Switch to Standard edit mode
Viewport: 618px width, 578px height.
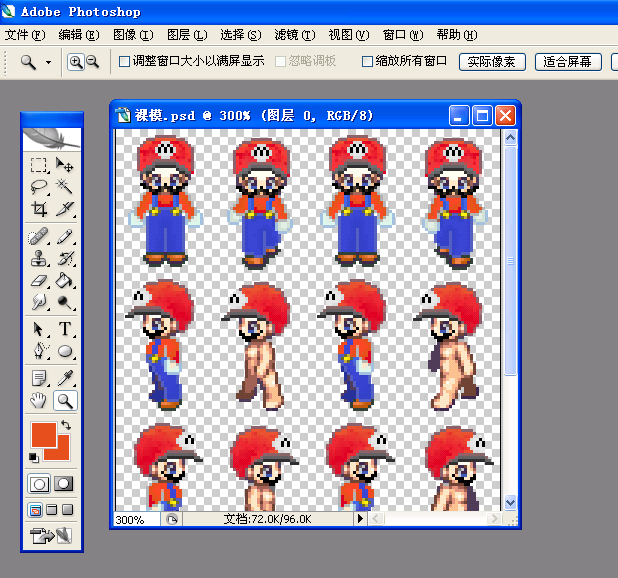[39, 484]
